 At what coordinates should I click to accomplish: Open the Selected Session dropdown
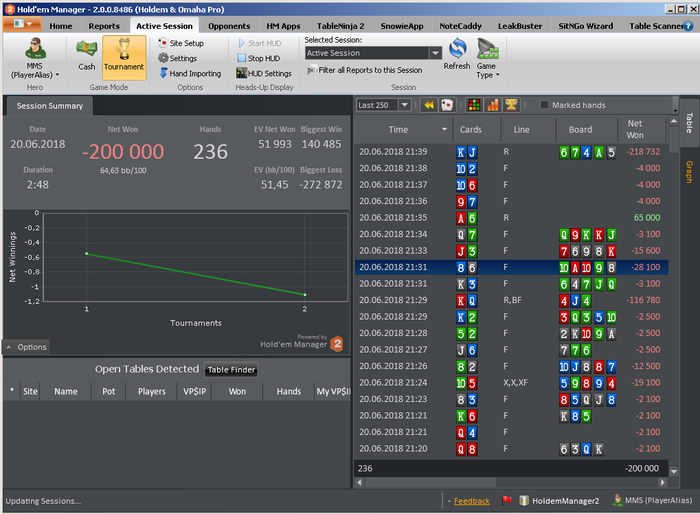pyautogui.click(x=435, y=53)
